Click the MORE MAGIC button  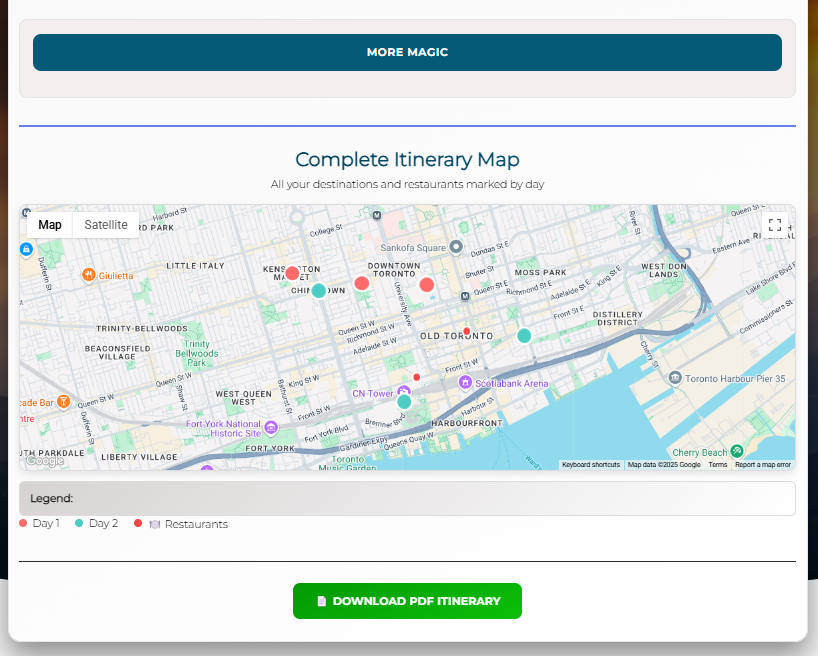point(407,52)
